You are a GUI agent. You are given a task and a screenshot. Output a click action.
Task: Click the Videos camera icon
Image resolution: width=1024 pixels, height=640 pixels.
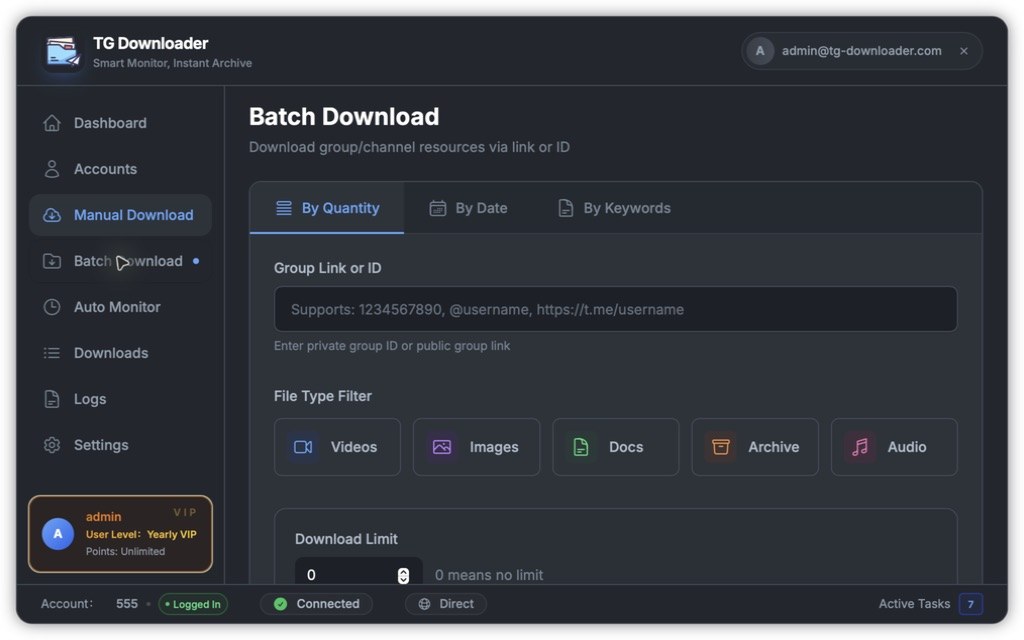click(x=303, y=447)
